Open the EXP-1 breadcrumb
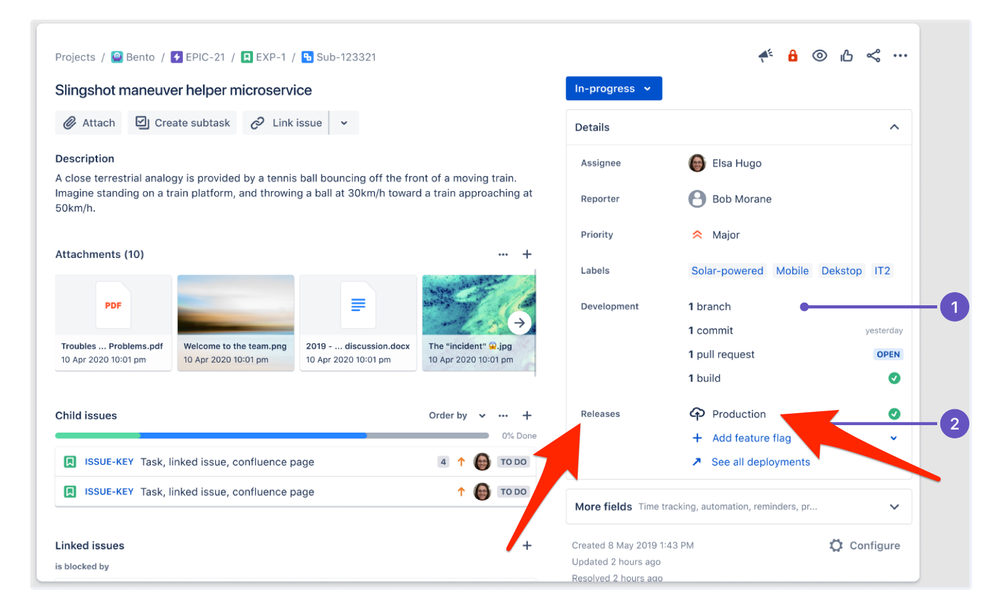The height and width of the screenshot is (603, 999). pos(263,57)
